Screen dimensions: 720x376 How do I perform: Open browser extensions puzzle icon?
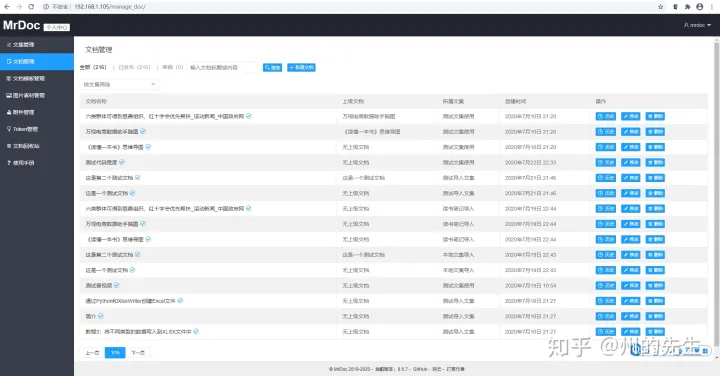tap(687, 6)
